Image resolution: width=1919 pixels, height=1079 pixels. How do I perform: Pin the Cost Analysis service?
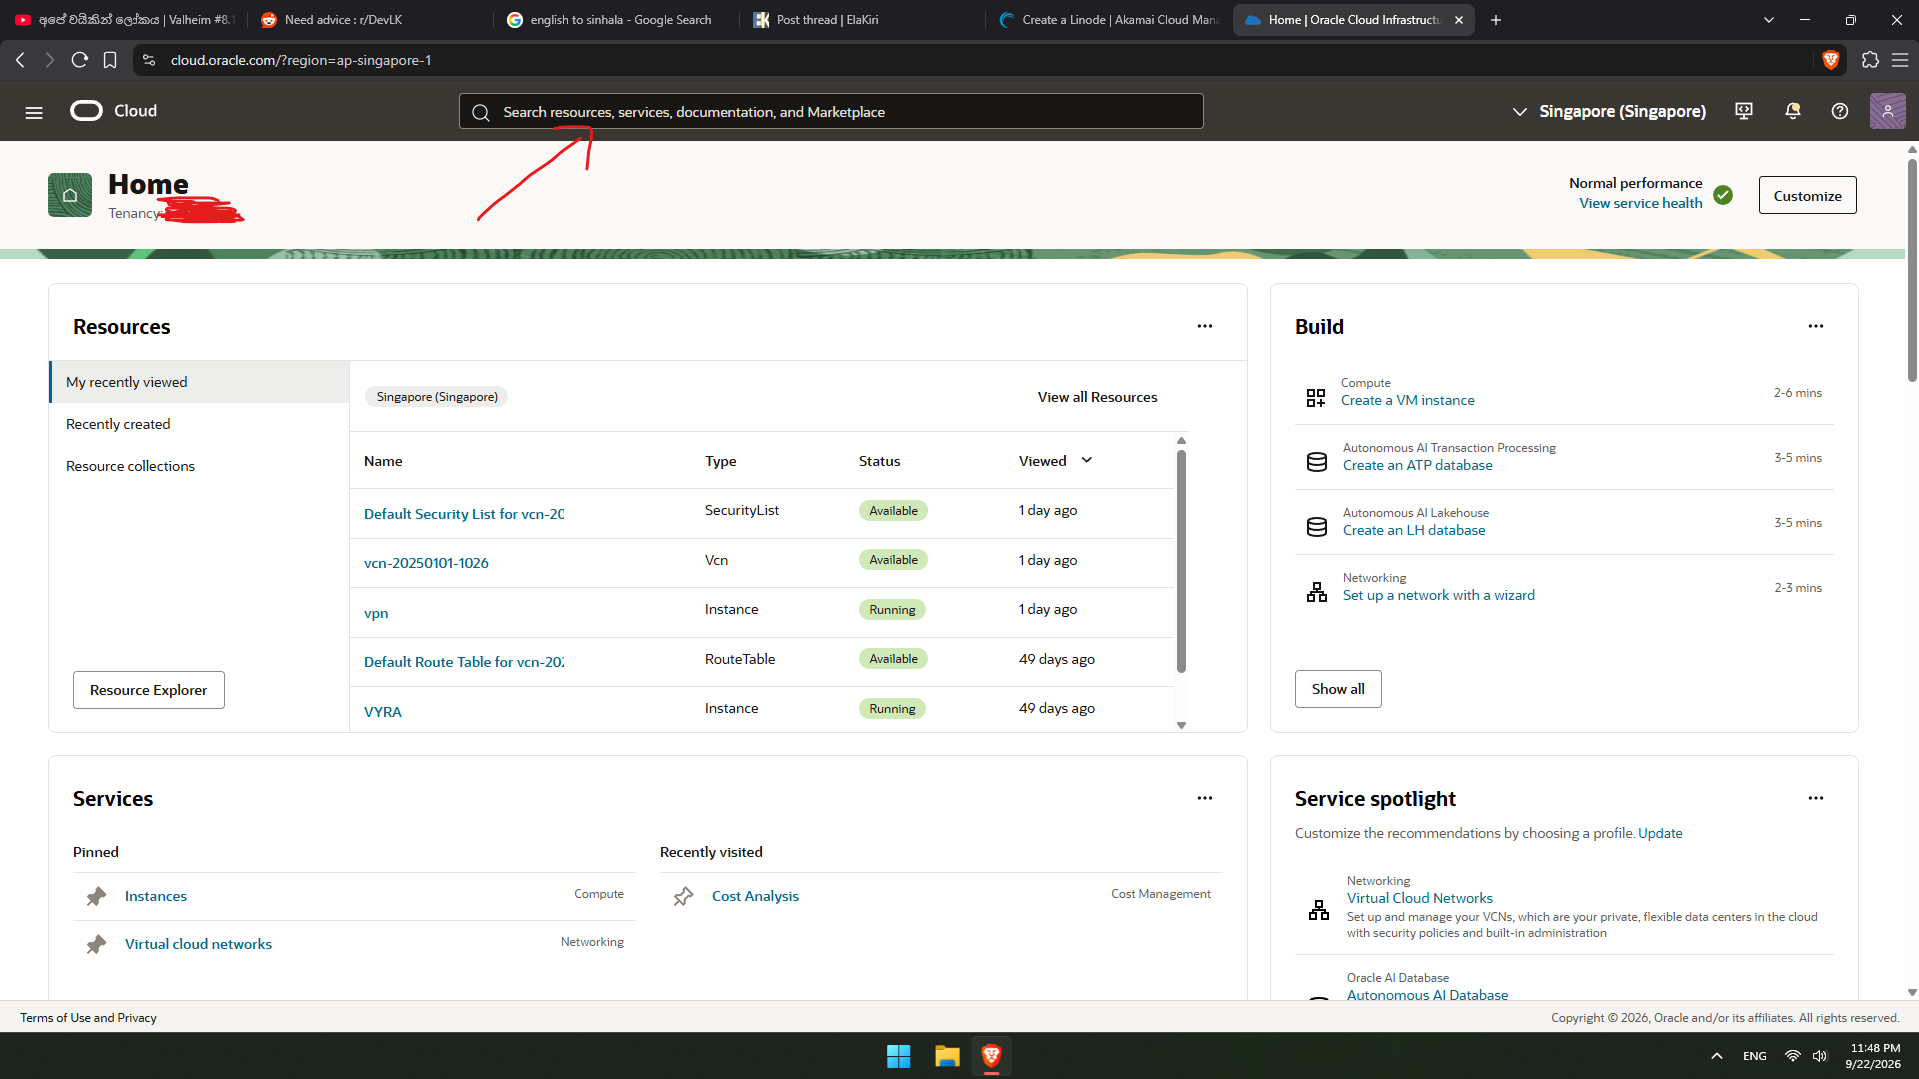coord(684,896)
